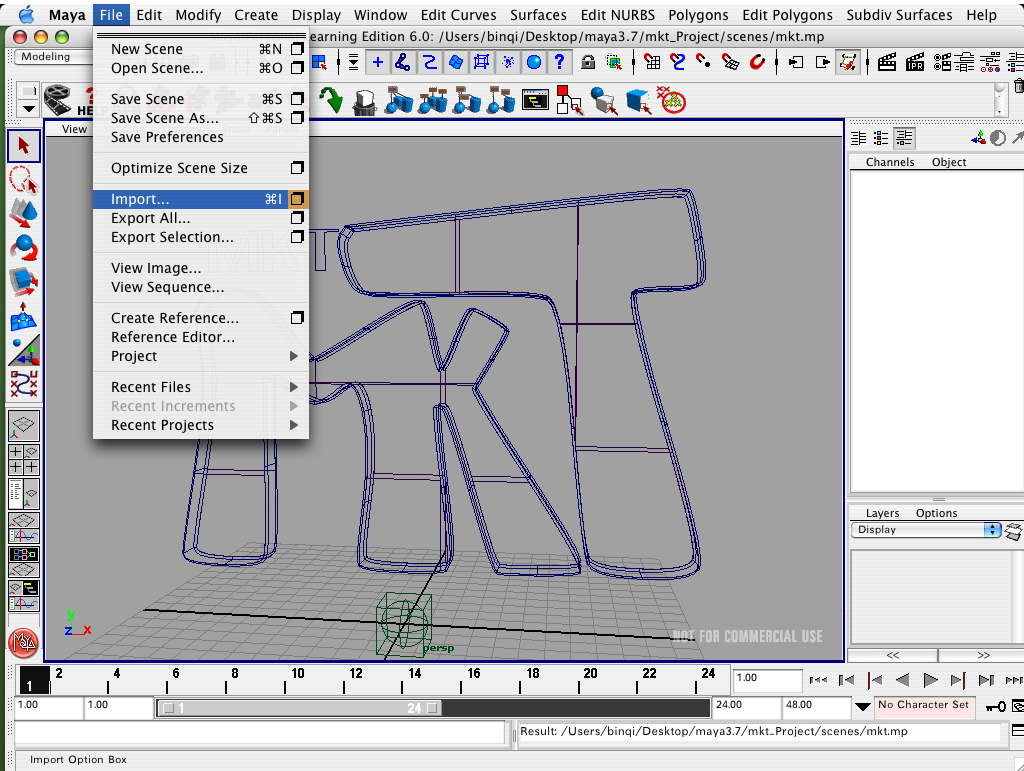Open the Modeling menu set dropdown

[52, 57]
